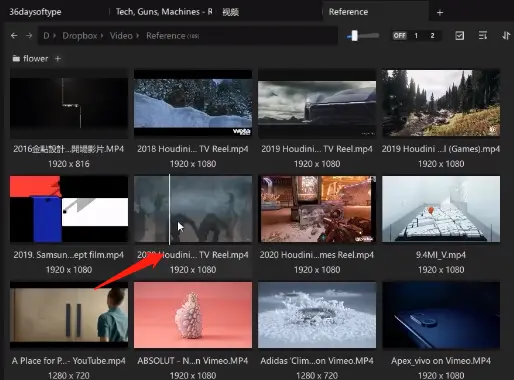Click 1280 x 720 under A Place for P
Viewport: 514px width, 380px height.
(x=69, y=375)
